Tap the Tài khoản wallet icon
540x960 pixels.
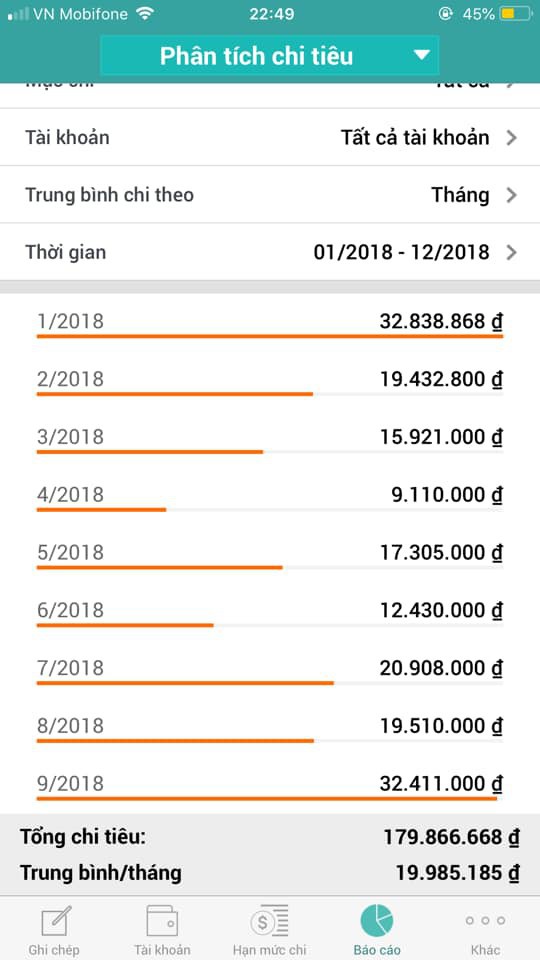coord(162,921)
